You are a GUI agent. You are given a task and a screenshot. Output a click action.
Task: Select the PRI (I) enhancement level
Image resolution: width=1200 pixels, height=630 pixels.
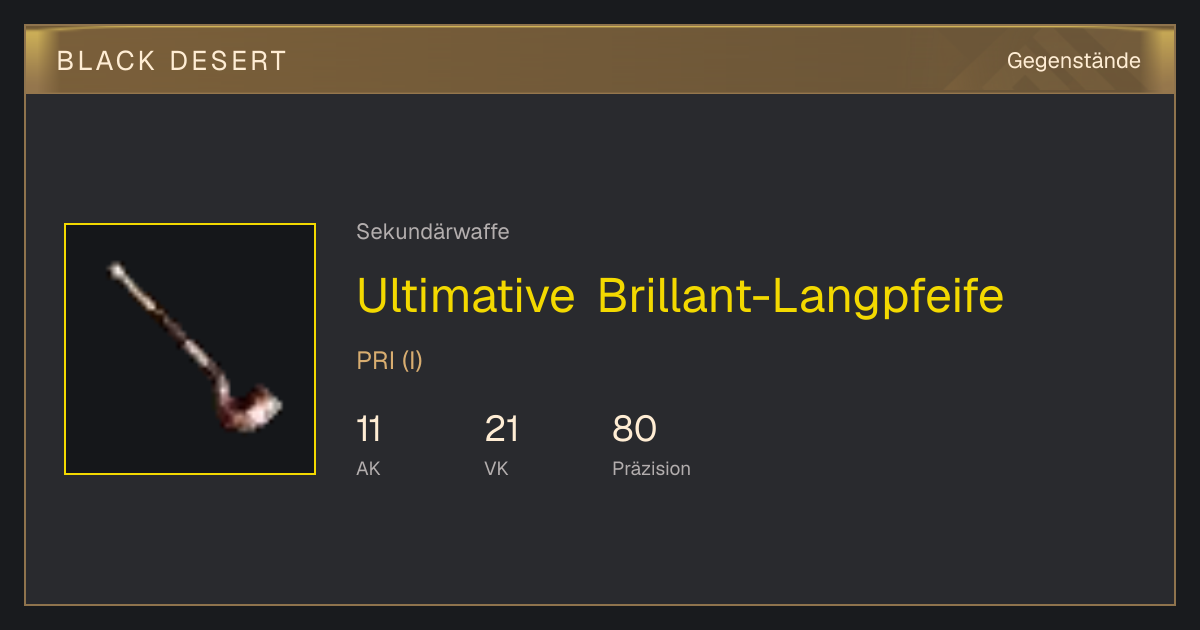390,361
